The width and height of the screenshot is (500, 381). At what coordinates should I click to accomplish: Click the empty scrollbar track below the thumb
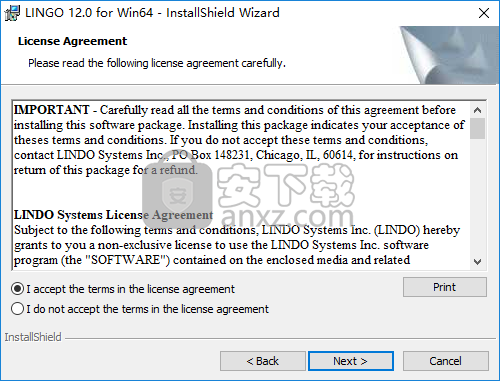point(477,197)
